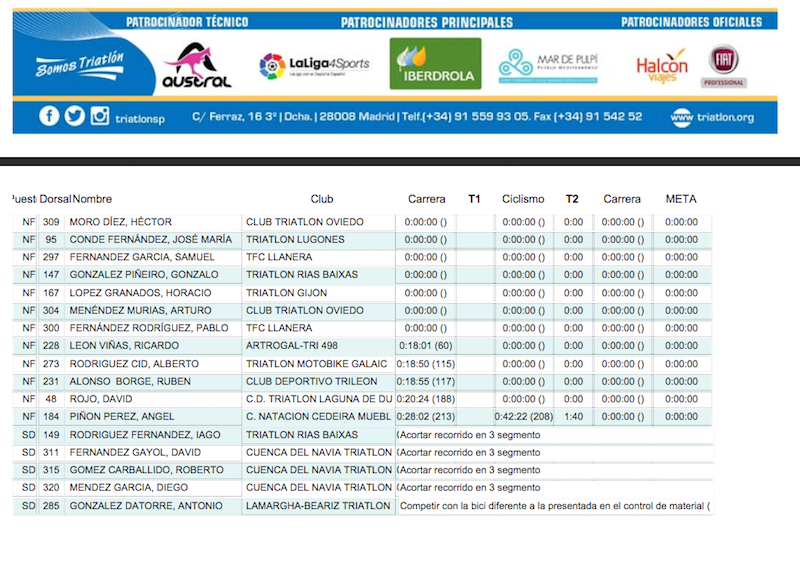The image size is (800, 561).
Task: Click the Austral kangaroo logo
Action: tap(197, 65)
